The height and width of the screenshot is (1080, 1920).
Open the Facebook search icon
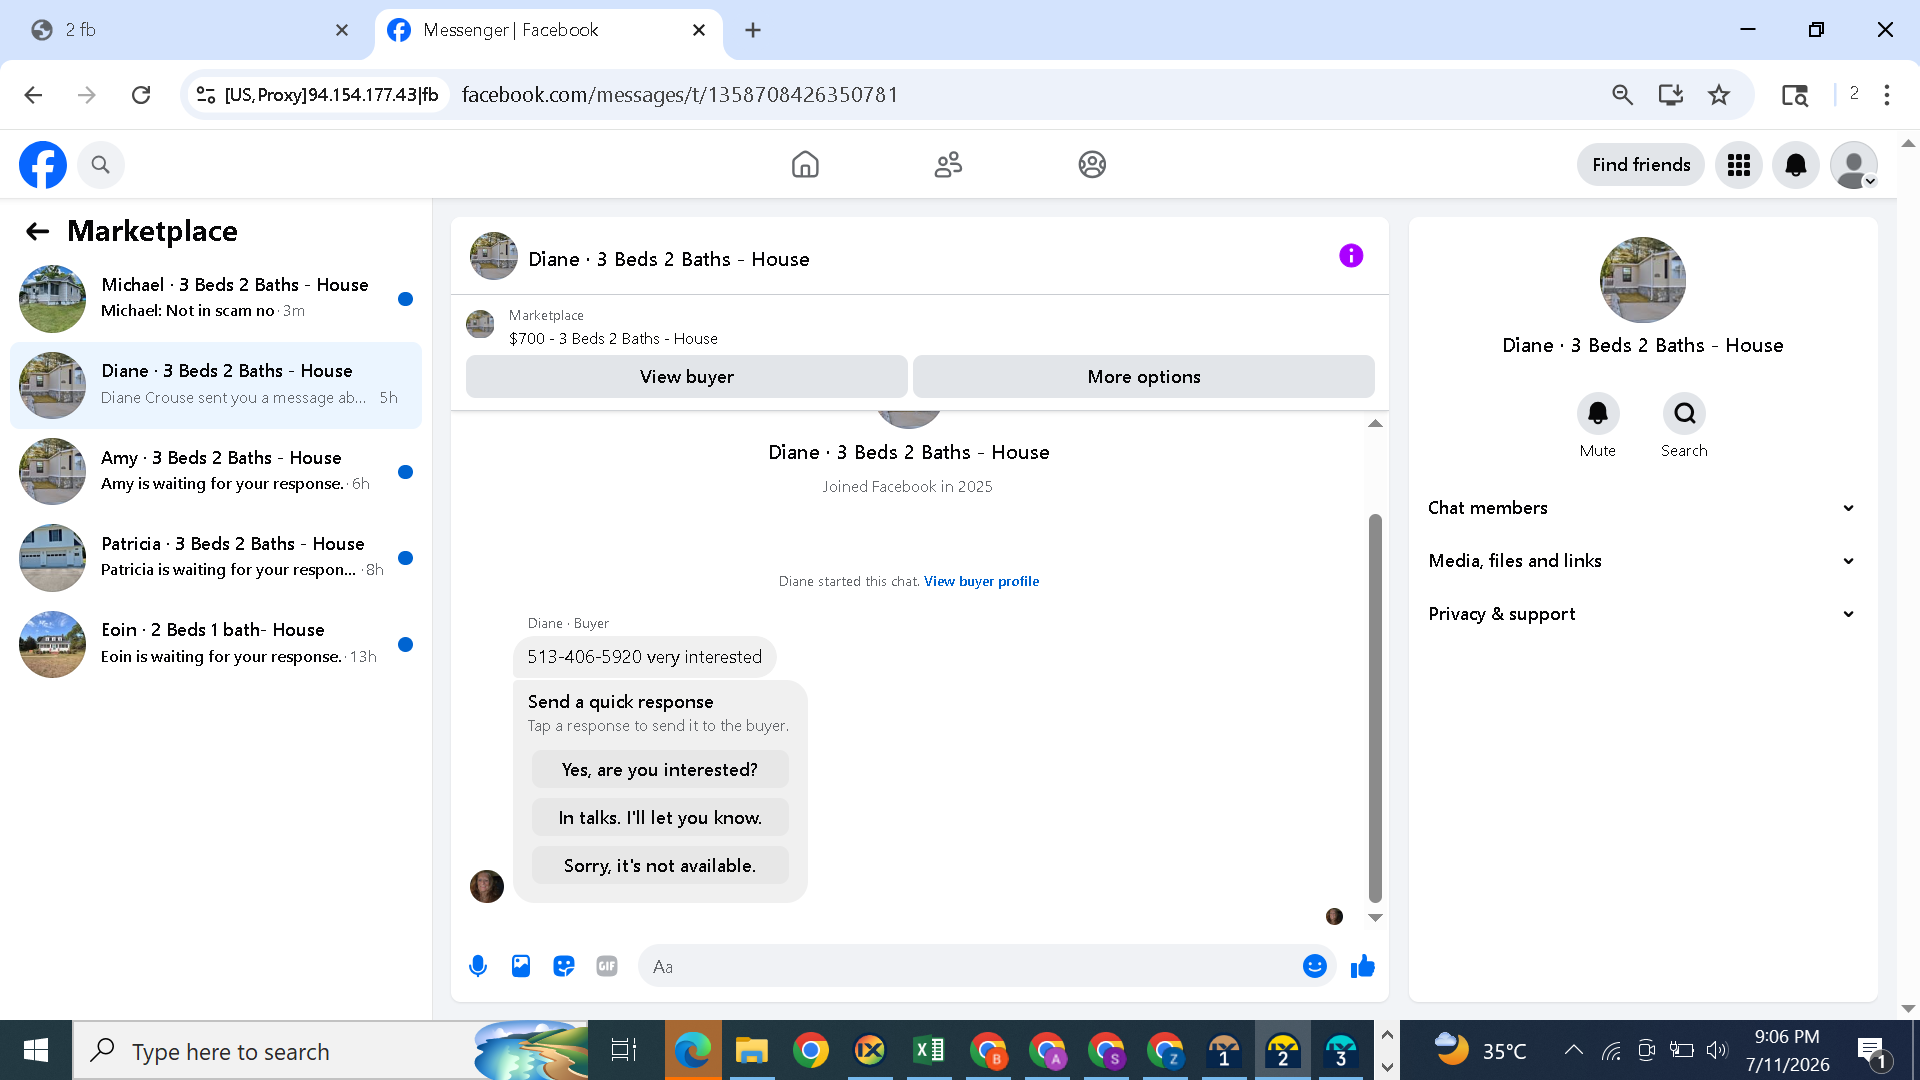(100, 165)
